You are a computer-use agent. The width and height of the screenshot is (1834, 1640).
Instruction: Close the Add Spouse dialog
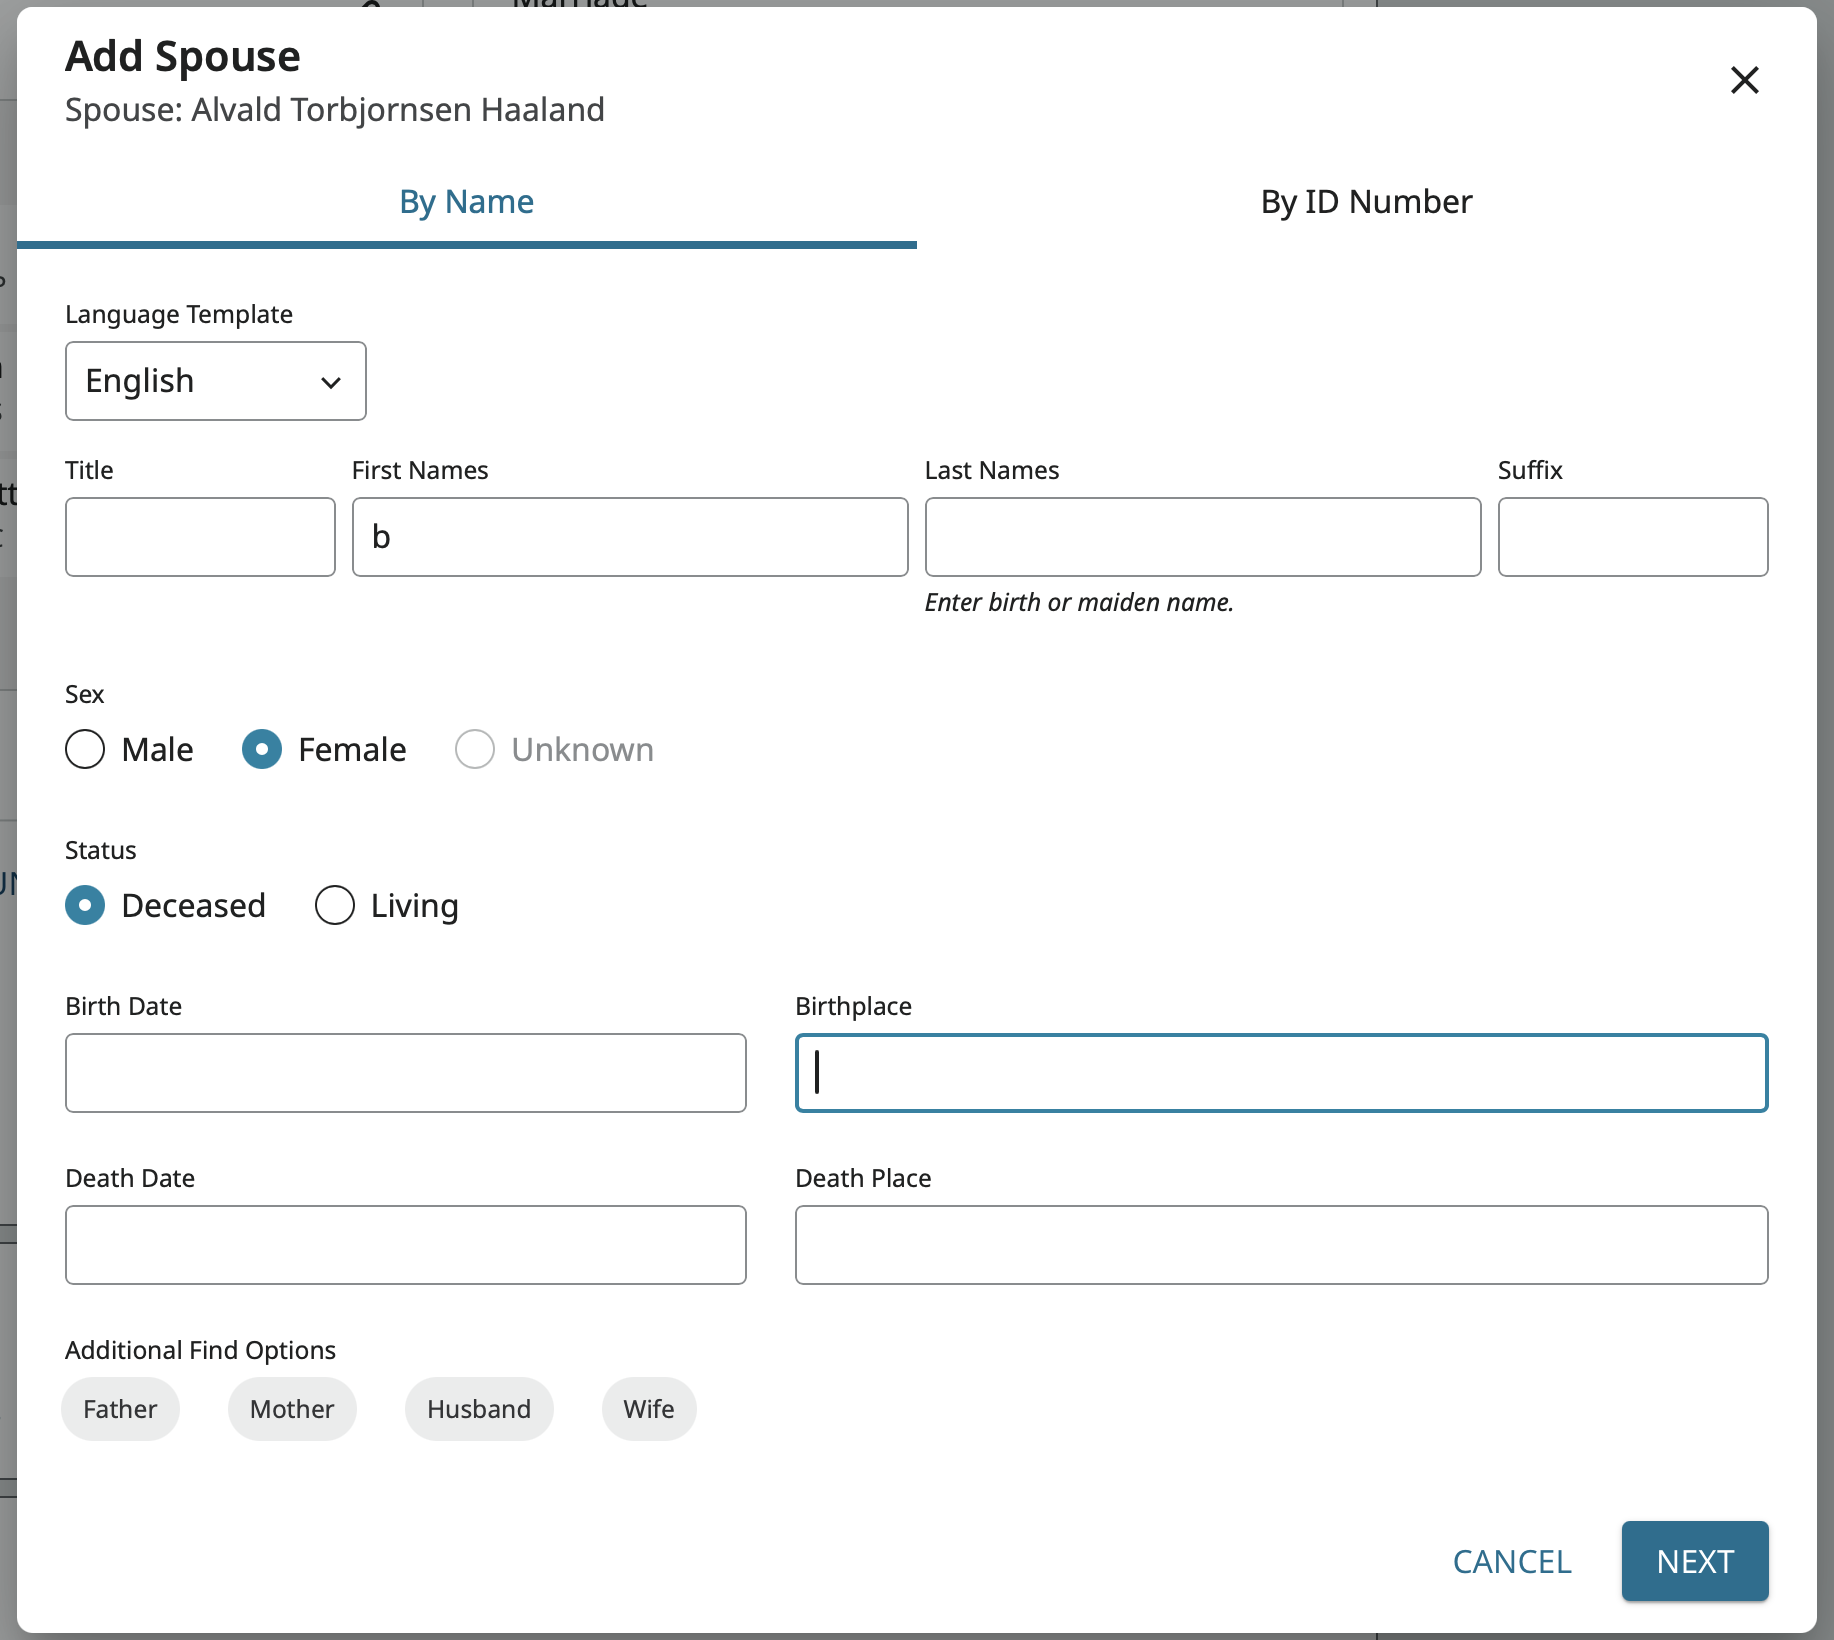point(1744,80)
